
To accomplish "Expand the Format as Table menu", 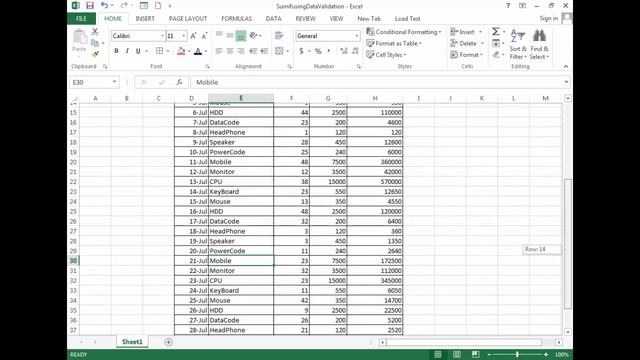I will point(394,43).
